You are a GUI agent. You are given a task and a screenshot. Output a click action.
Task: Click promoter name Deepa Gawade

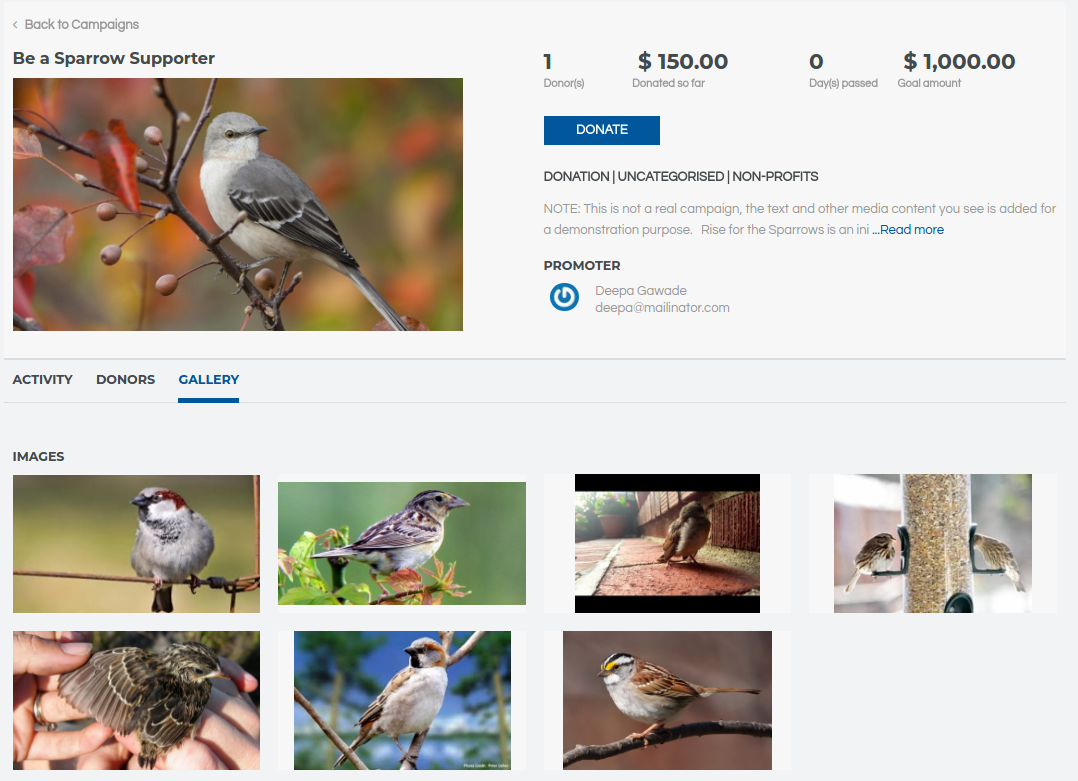pyautogui.click(x=641, y=291)
